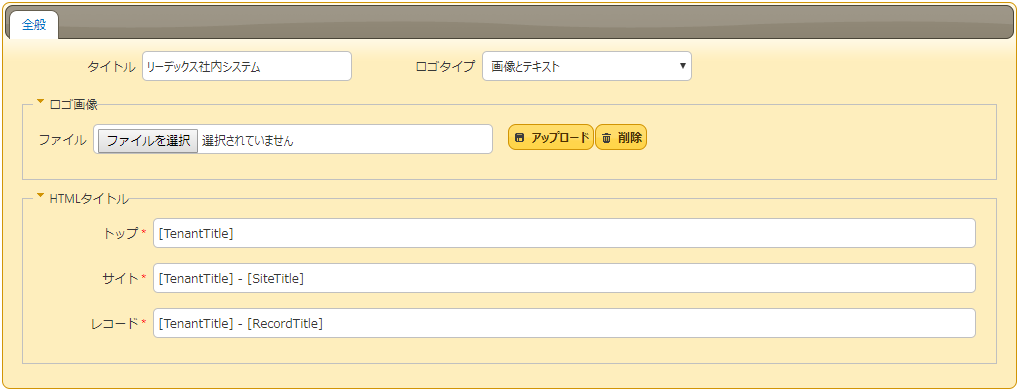The width and height of the screenshot is (1021, 392).
Task: Click the HTMLタイトル legend text
Action: click(x=89, y=199)
